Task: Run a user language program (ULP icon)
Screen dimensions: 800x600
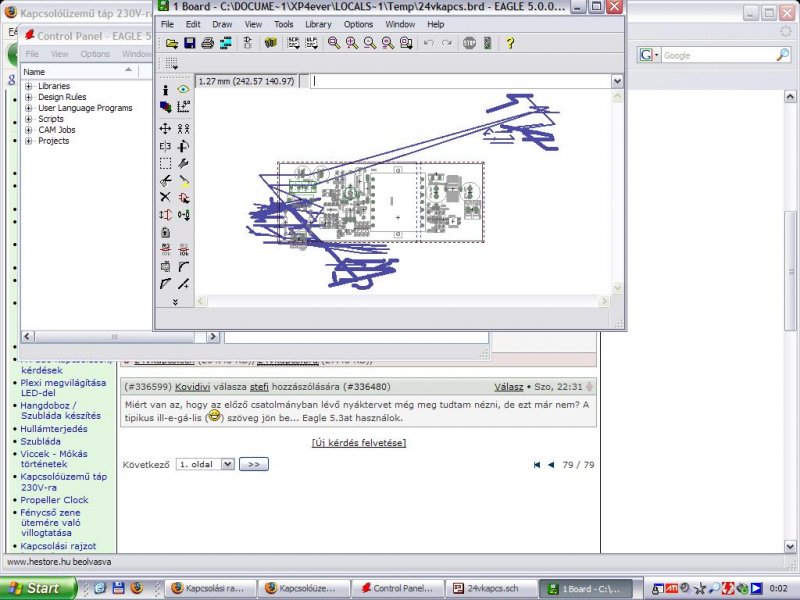Action: [311, 43]
